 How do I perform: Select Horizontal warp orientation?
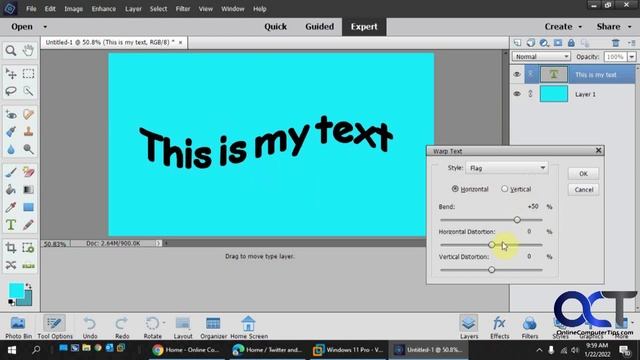tap(455, 189)
